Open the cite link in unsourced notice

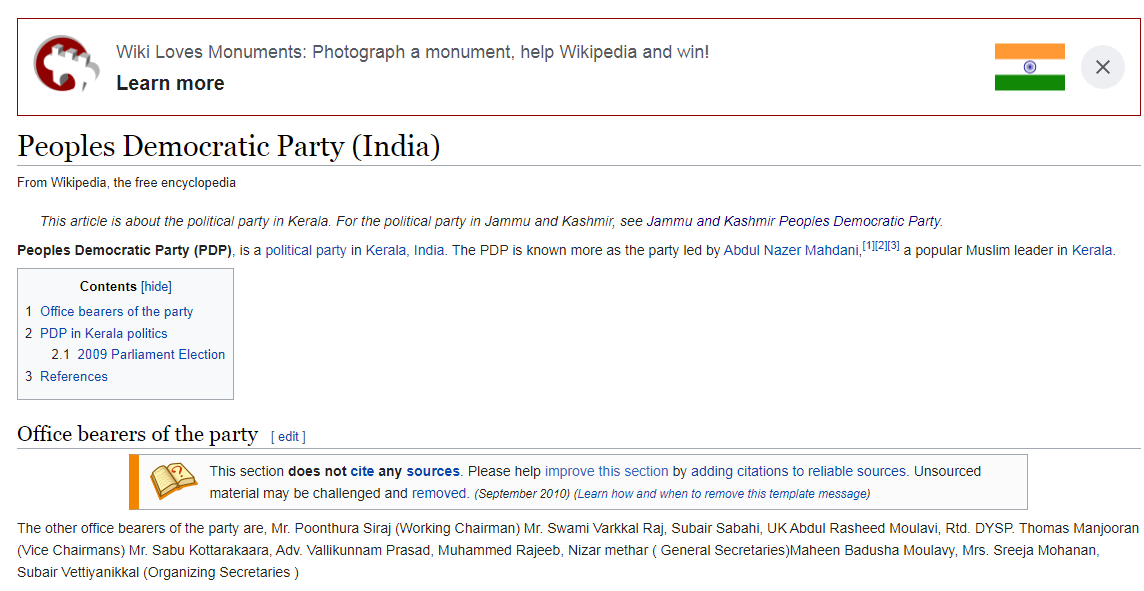(x=362, y=471)
